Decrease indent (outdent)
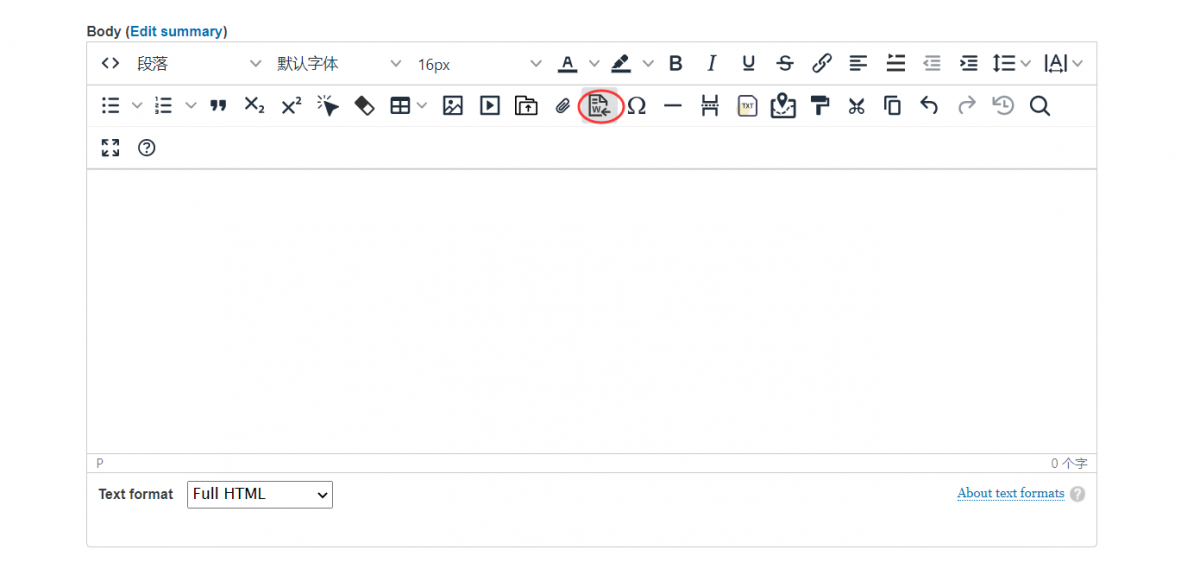The image size is (1200, 575). pos(932,64)
